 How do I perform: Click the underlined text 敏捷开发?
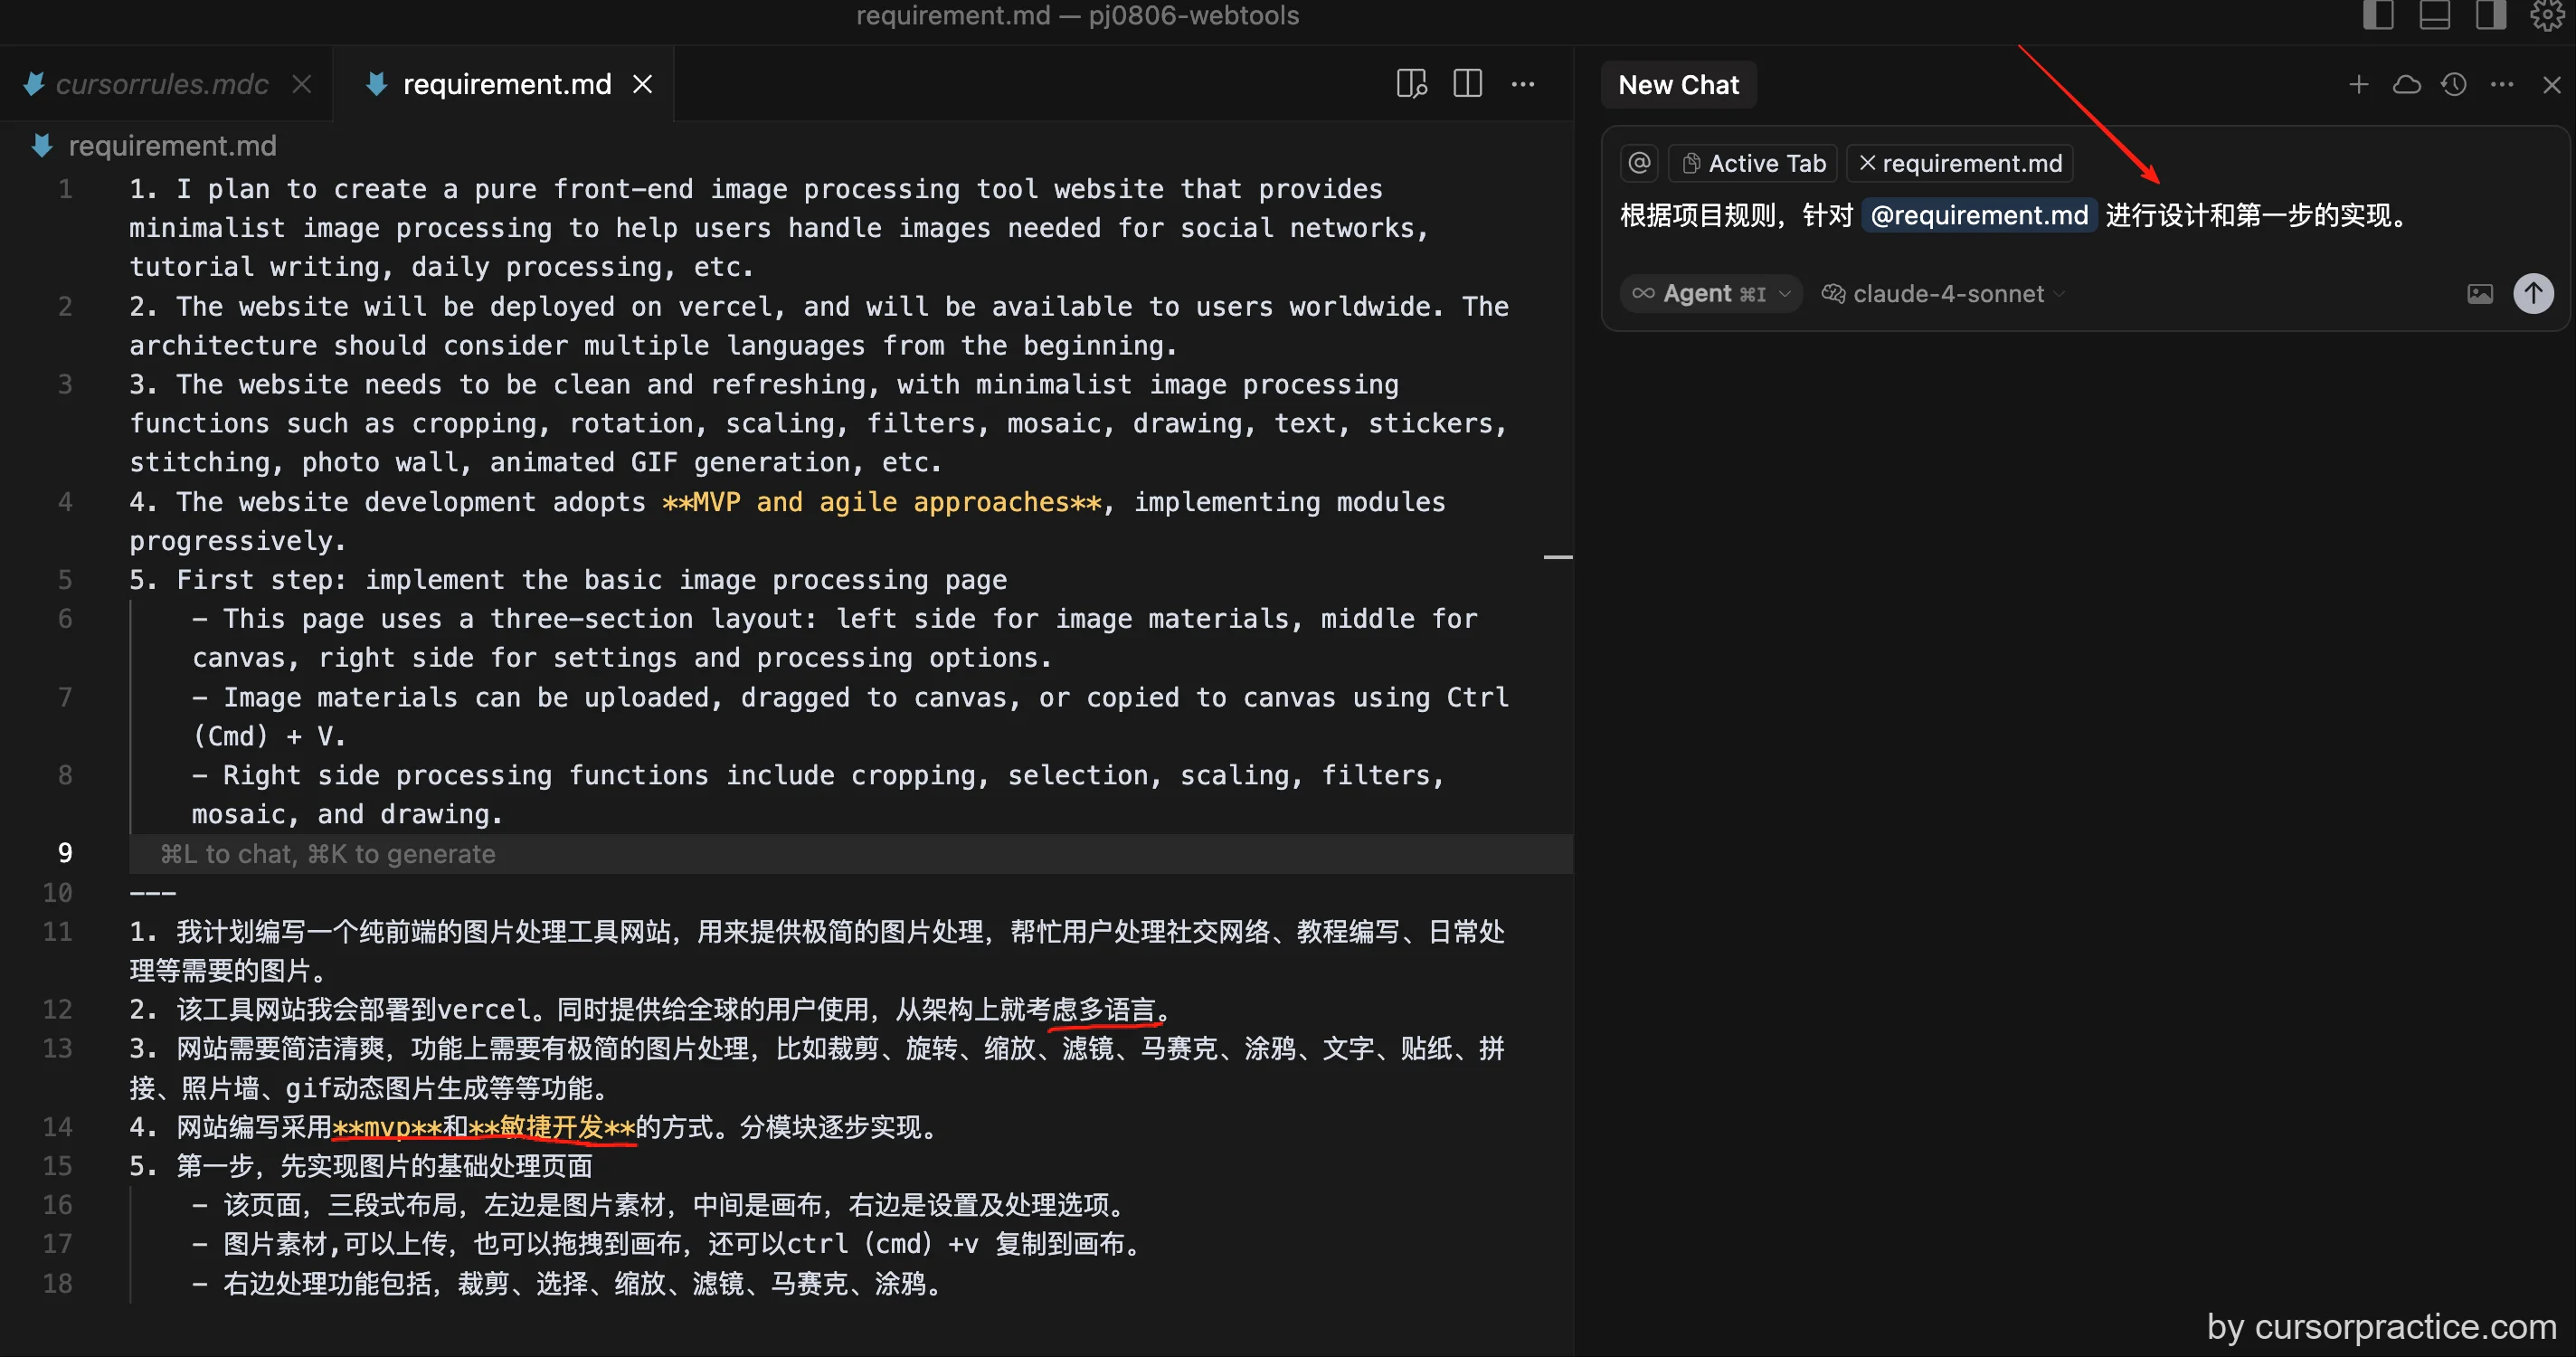552,1127
